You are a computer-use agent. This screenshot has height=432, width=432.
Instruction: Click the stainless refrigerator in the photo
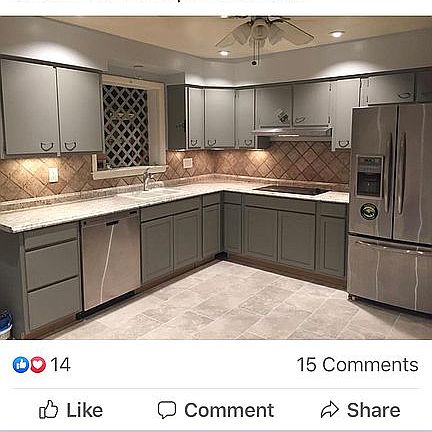[x=390, y=207]
